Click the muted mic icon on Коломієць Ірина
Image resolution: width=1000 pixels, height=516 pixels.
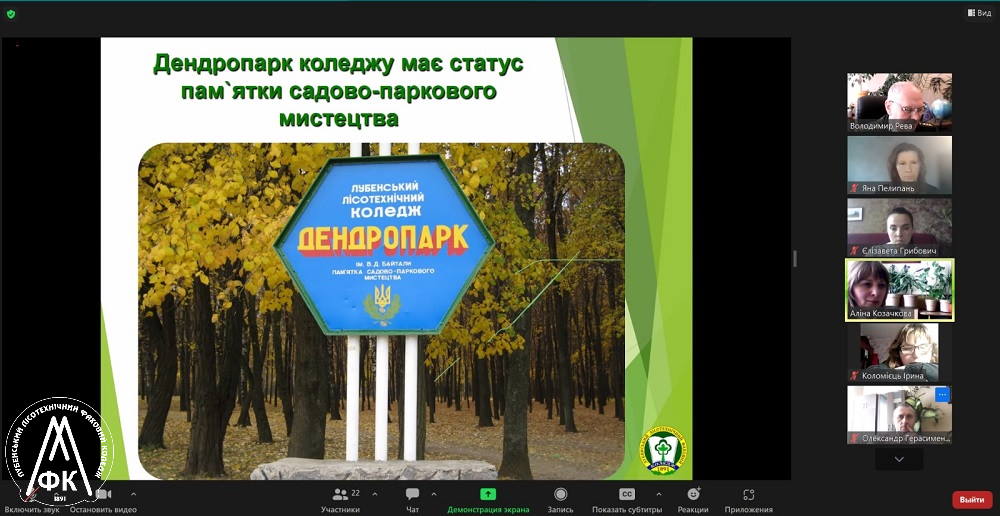[855, 376]
